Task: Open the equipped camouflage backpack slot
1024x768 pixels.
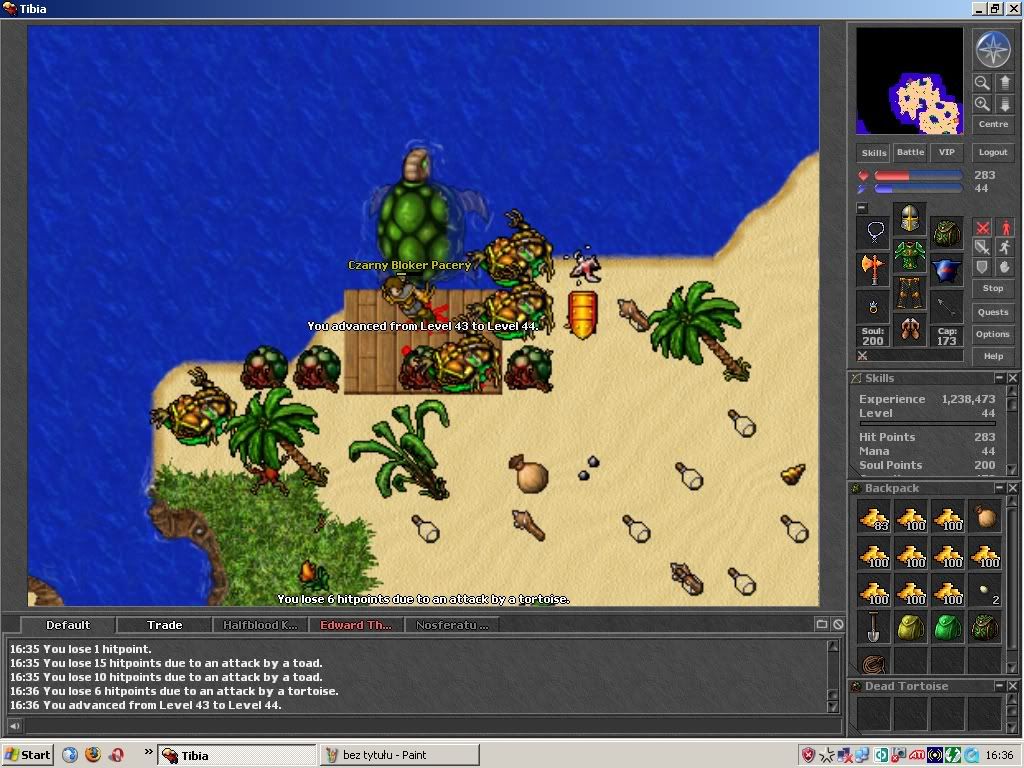Action: point(946,232)
